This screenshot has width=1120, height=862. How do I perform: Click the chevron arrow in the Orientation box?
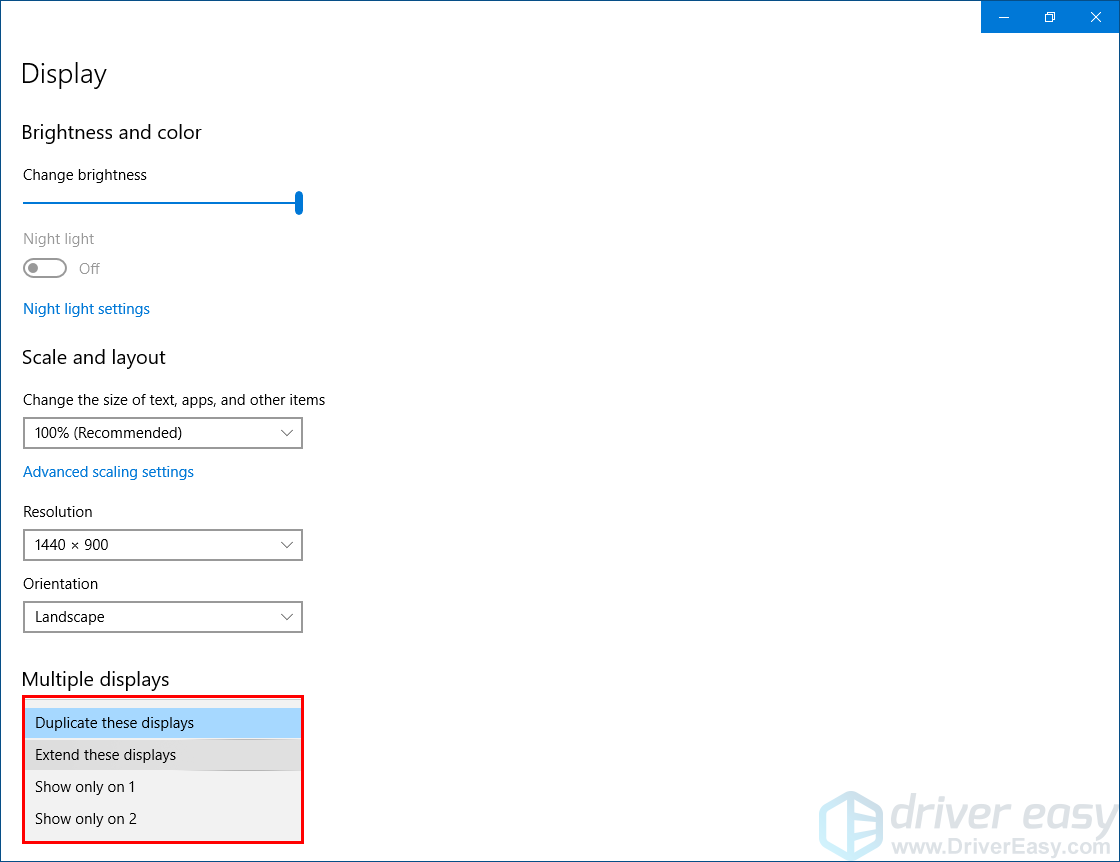(x=287, y=617)
